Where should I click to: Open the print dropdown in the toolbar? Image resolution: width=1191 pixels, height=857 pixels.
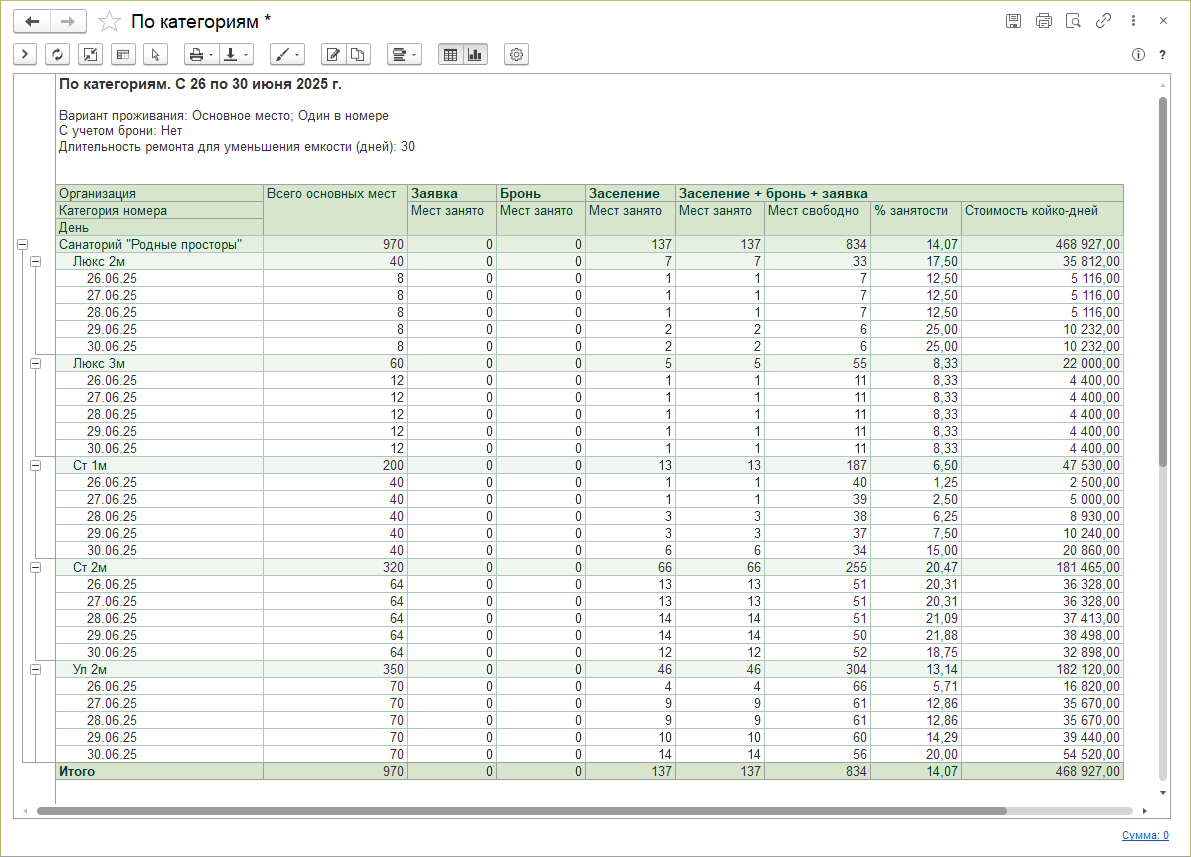tap(201, 54)
